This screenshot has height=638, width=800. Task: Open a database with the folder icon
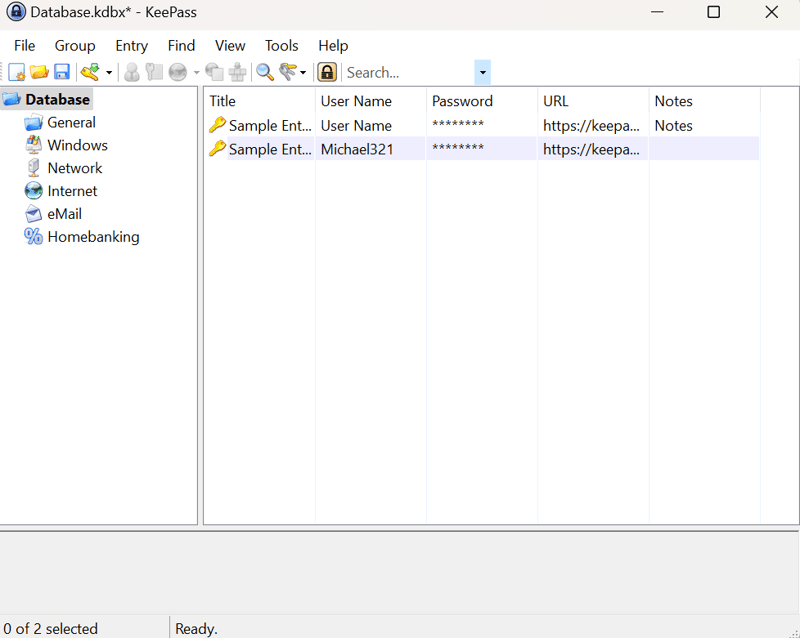point(39,72)
